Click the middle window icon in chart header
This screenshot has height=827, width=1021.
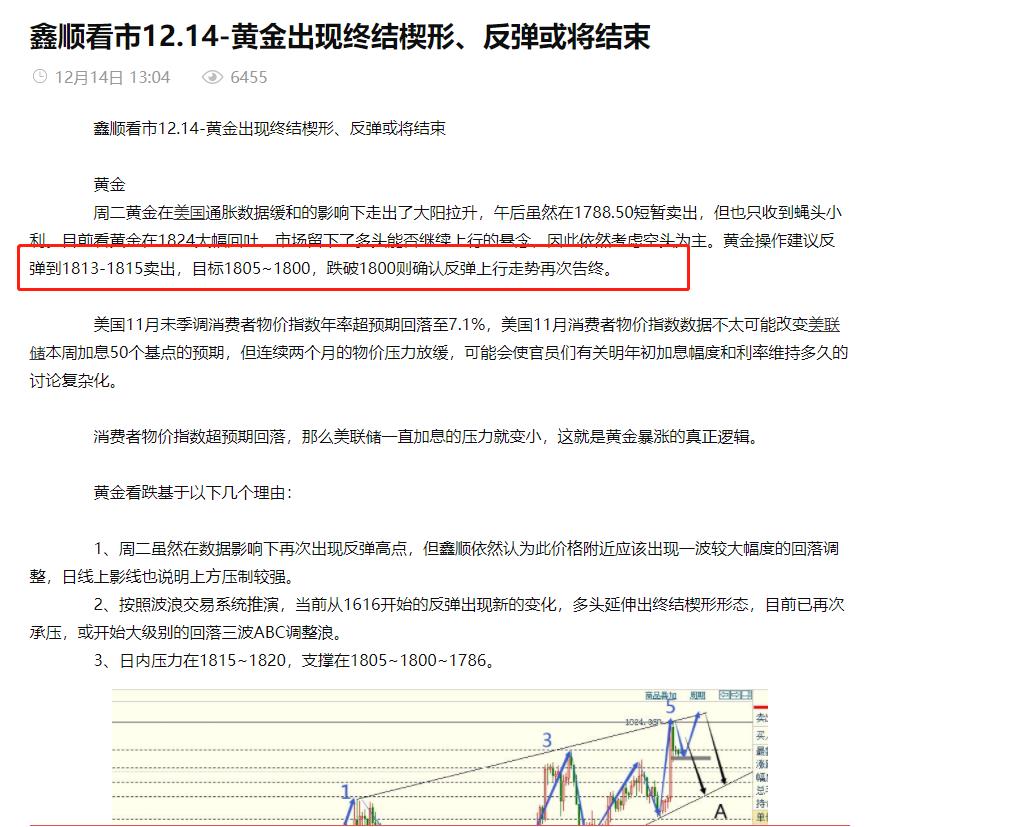(x=735, y=695)
